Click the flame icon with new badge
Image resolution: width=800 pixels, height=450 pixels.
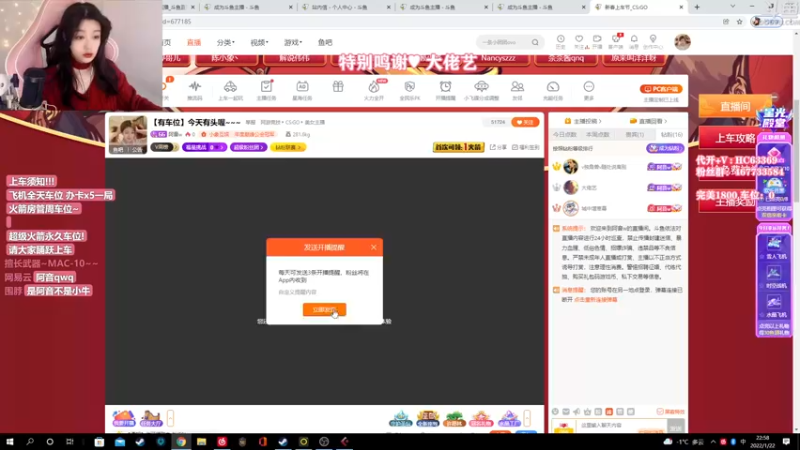click(x=374, y=89)
